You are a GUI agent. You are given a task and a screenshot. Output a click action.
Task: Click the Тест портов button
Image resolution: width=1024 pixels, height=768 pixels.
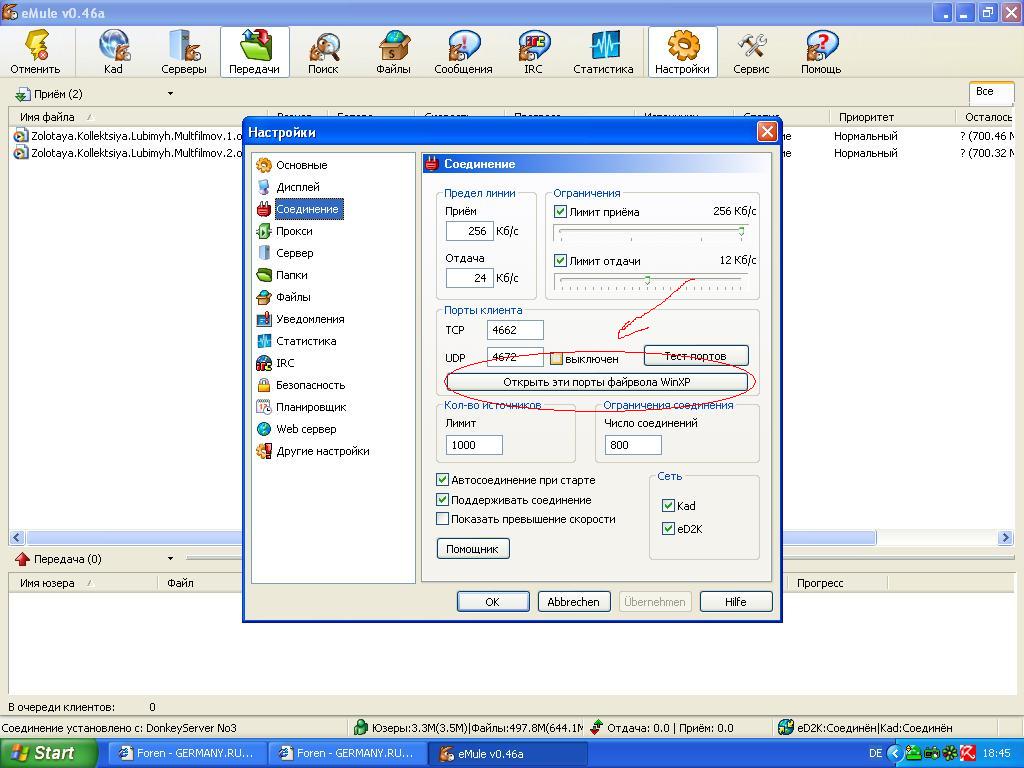tap(696, 356)
